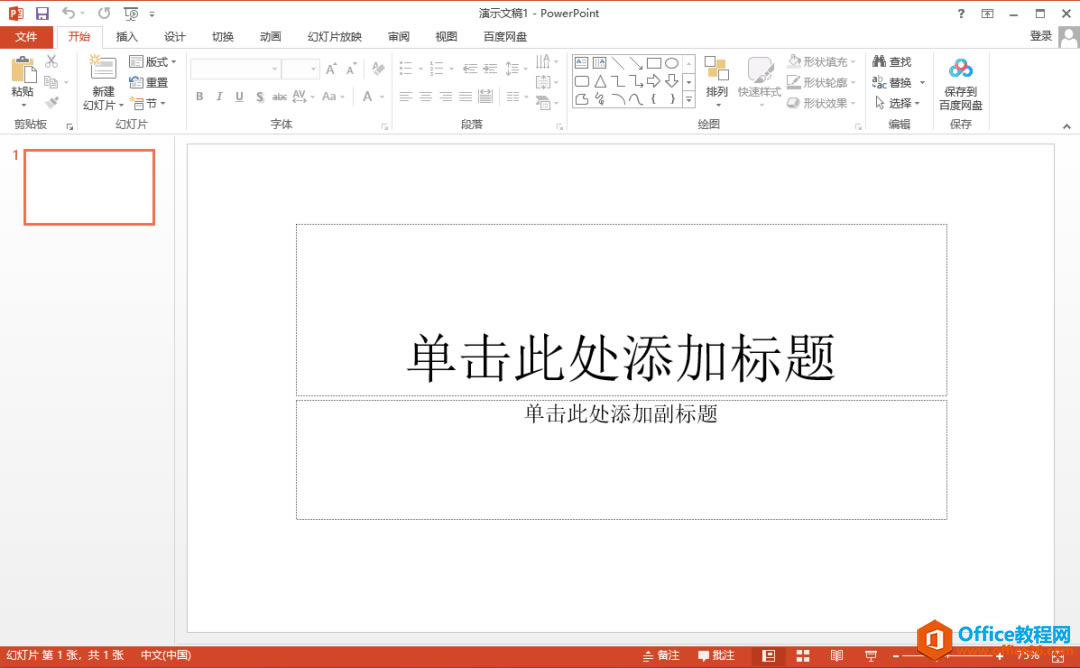The height and width of the screenshot is (668, 1080).
Task: Open the 选择 select dropdown
Action: [897, 103]
